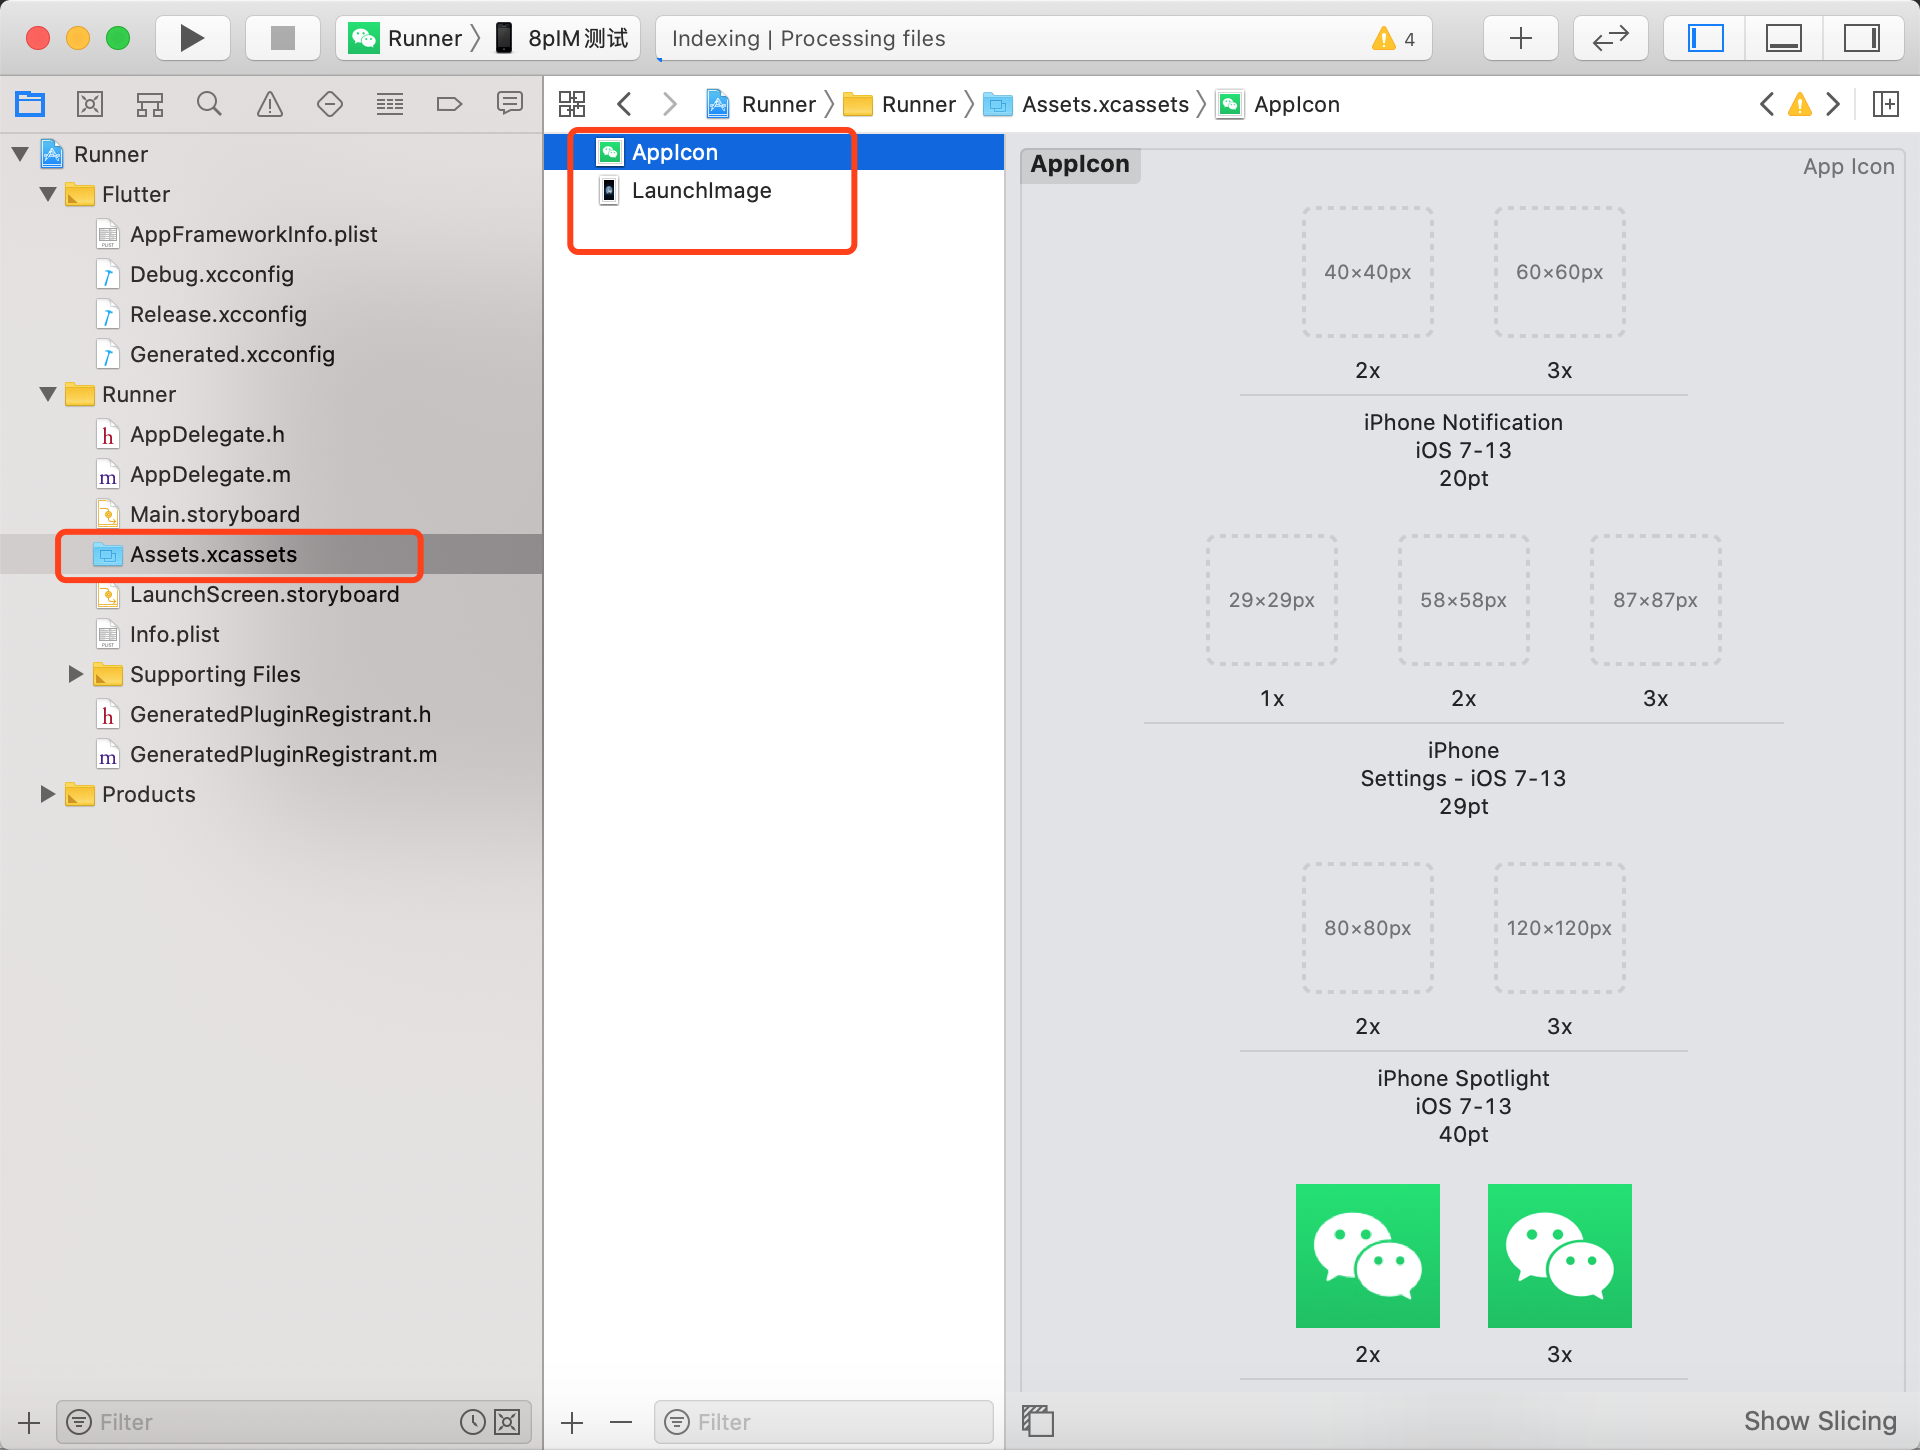This screenshot has height=1450, width=1920.
Task: Select LaunchImage in the asset list
Action: pyautogui.click(x=701, y=190)
